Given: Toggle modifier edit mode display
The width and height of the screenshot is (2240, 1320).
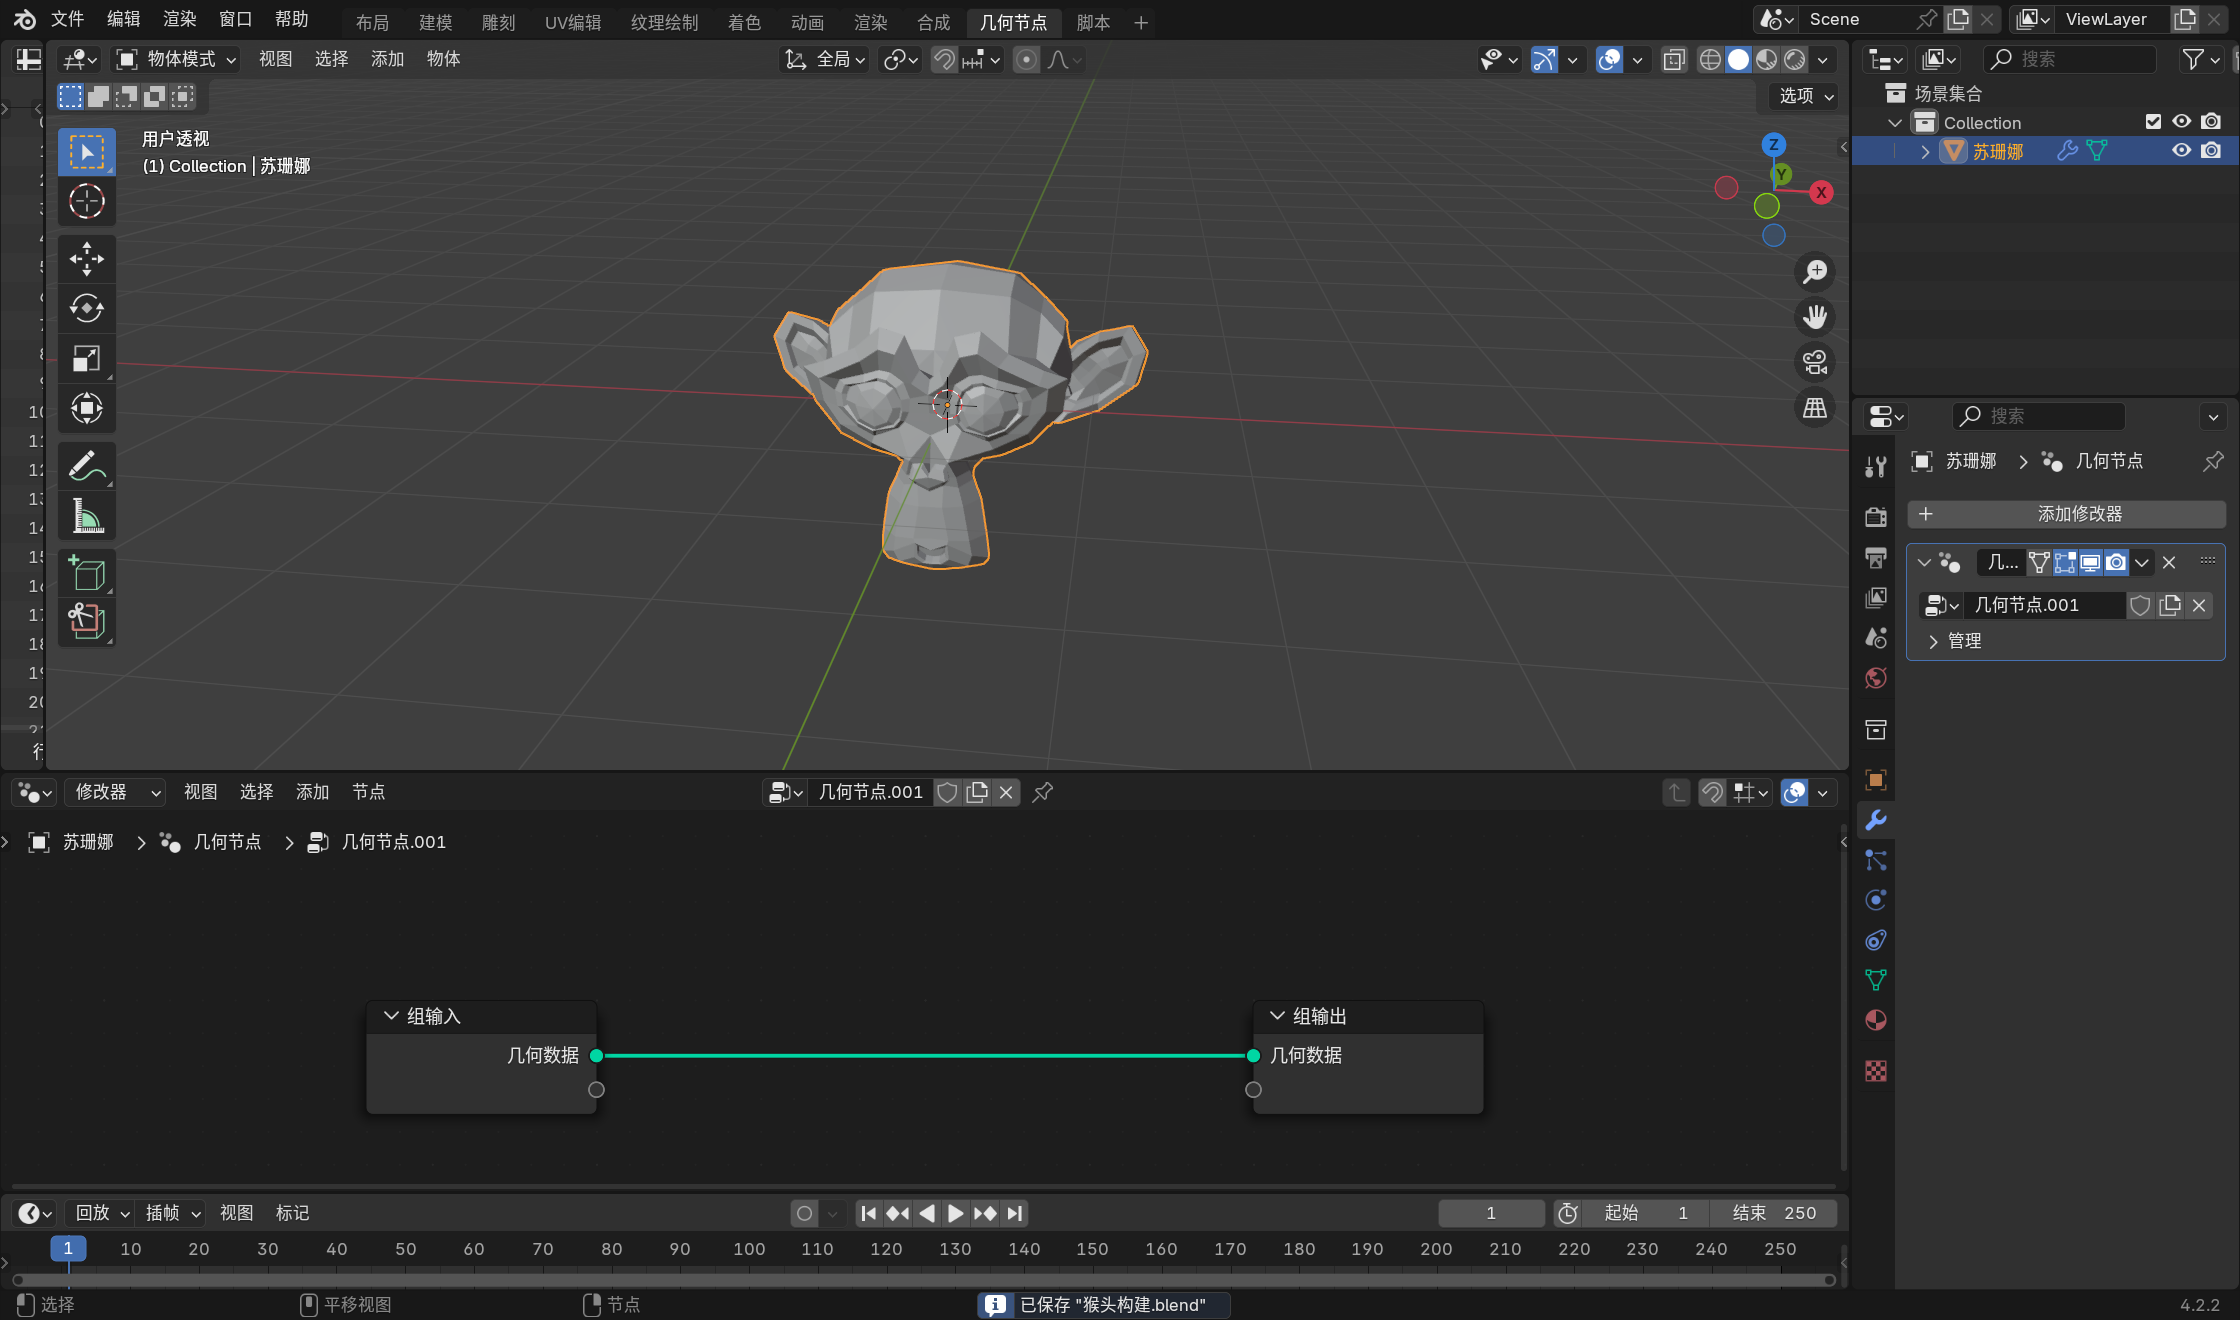Looking at the screenshot, I should click(2065, 563).
